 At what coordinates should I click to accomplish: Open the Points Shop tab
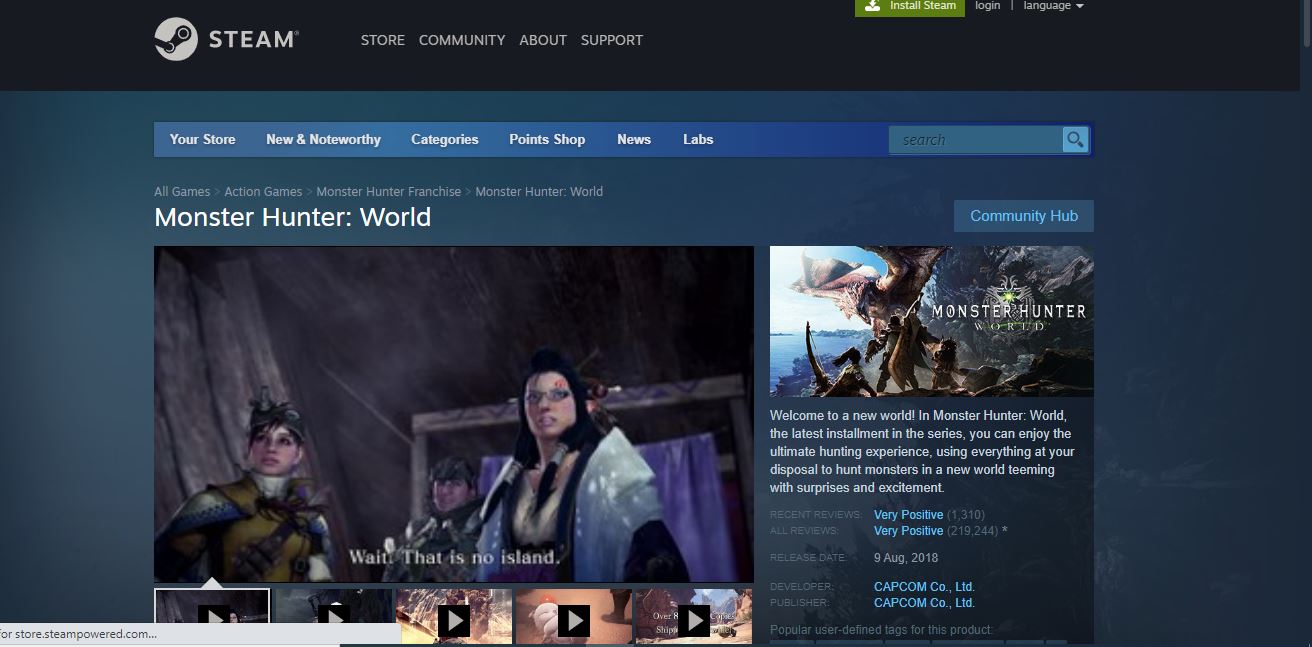tap(547, 140)
